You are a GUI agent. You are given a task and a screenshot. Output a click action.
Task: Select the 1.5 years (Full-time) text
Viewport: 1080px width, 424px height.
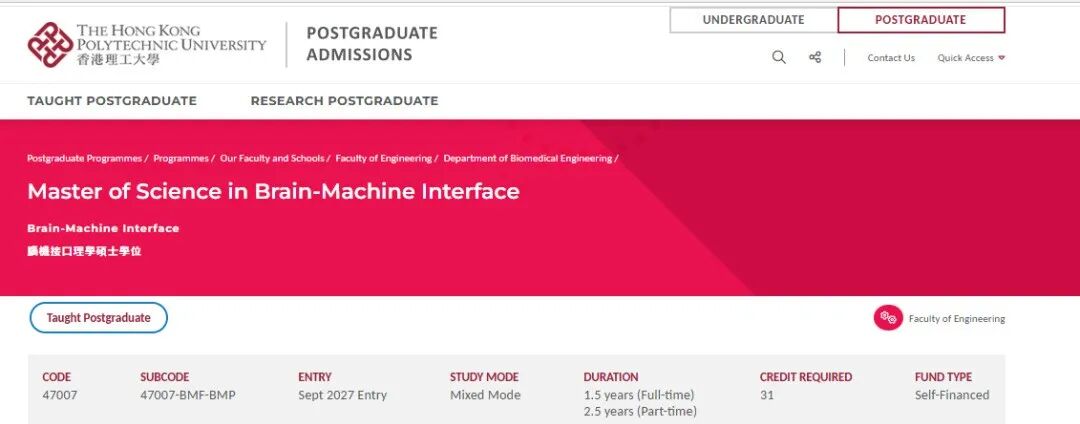click(639, 395)
